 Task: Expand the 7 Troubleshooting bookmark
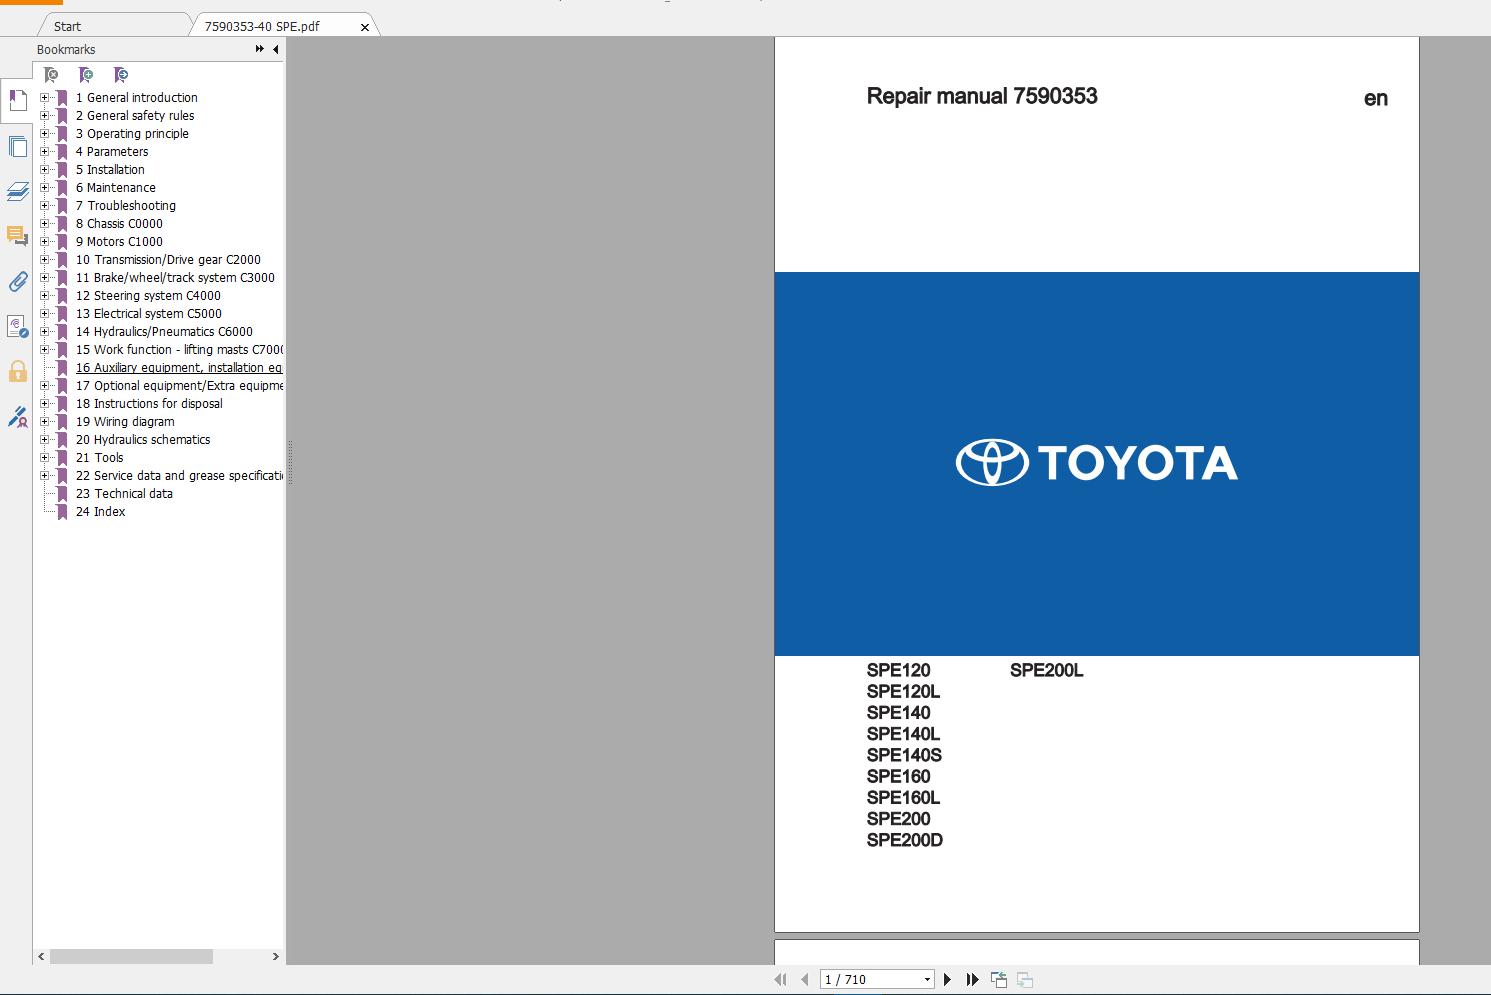[44, 205]
